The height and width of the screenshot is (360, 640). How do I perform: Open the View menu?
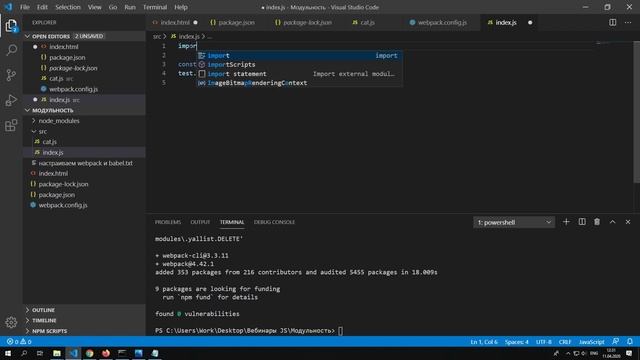point(94,7)
